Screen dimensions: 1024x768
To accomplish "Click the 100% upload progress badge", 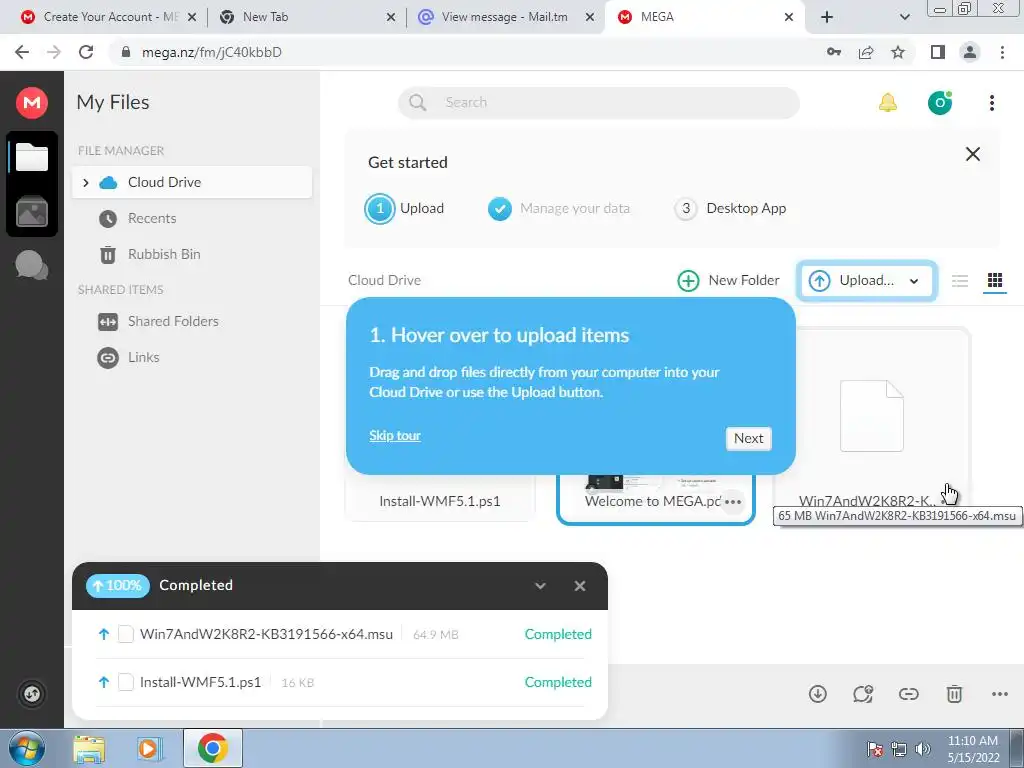I will pyautogui.click(x=118, y=586).
